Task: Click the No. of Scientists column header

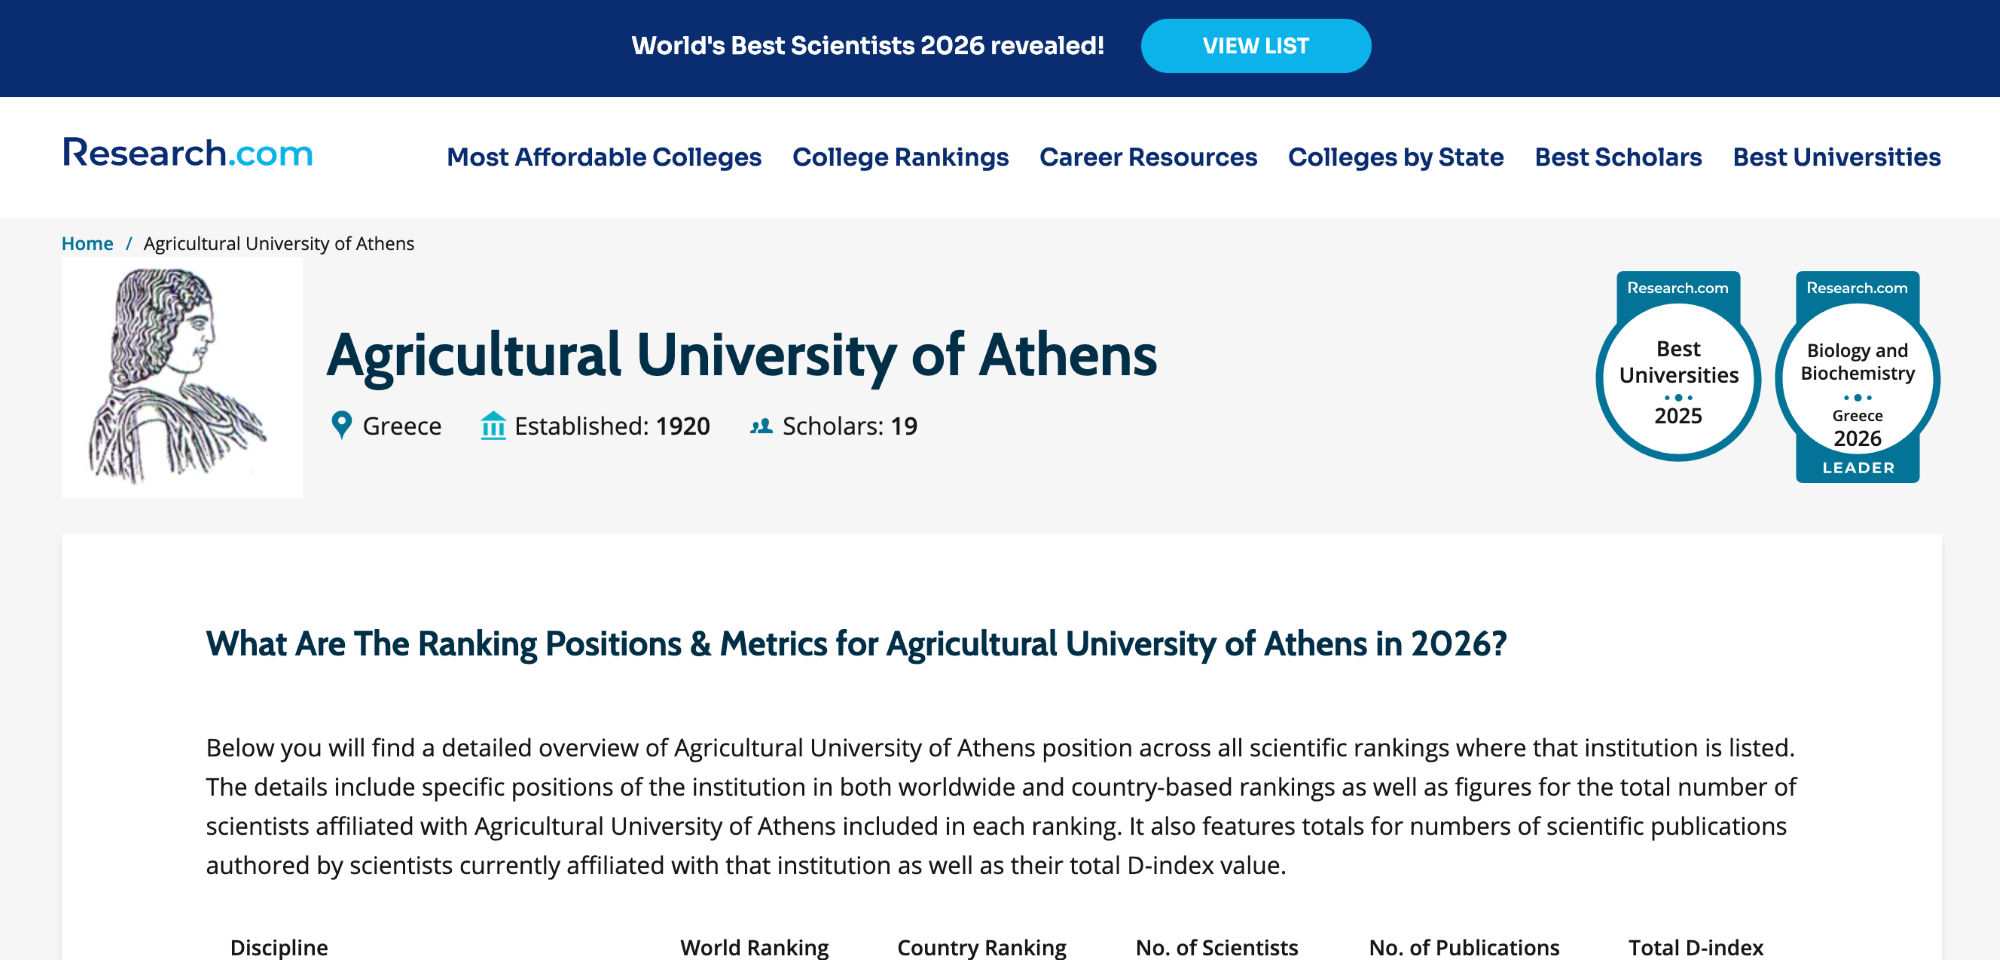Action: pyautogui.click(x=1217, y=947)
